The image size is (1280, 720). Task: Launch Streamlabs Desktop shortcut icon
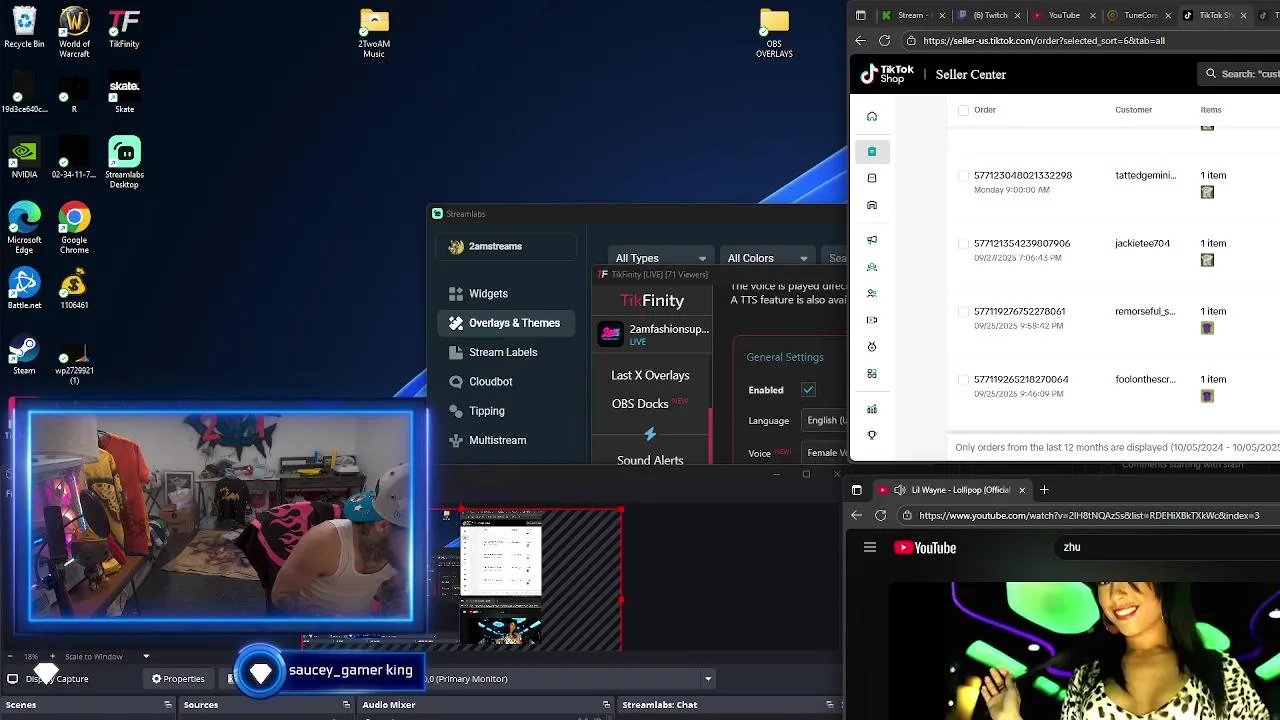(x=124, y=163)
